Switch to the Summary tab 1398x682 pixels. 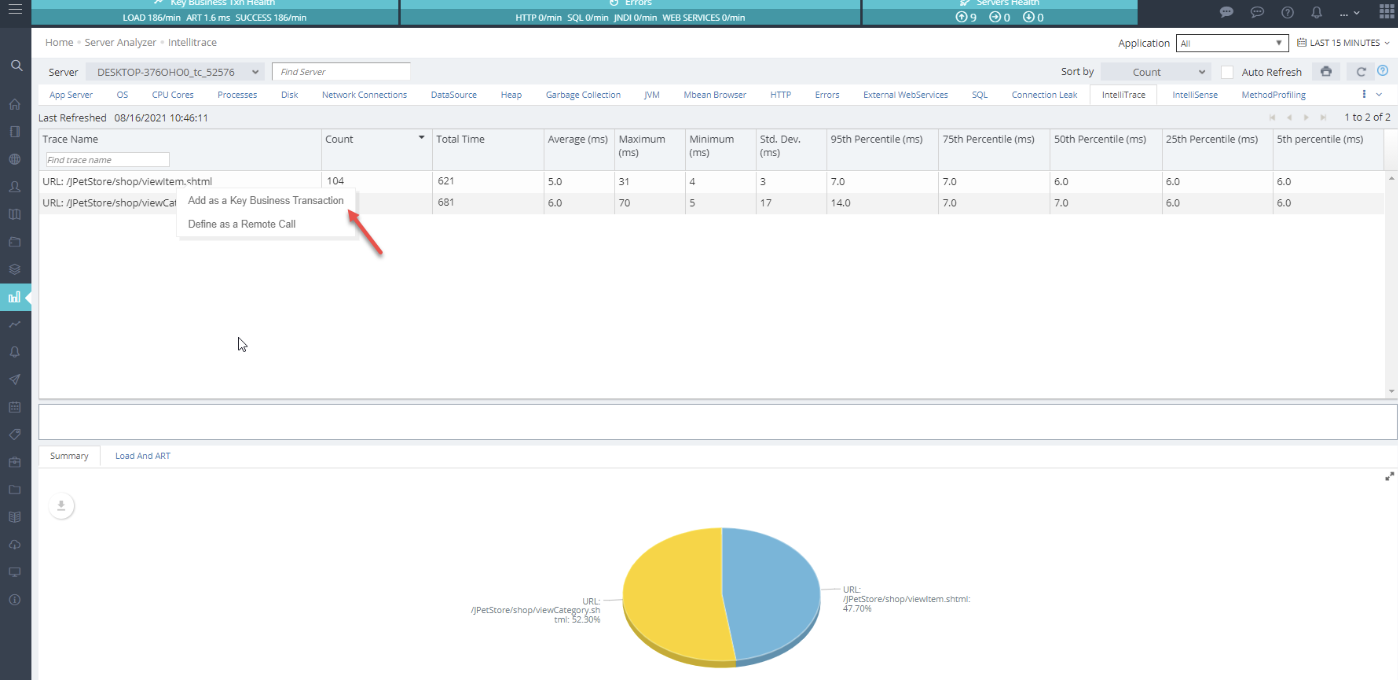coord(69,456)
